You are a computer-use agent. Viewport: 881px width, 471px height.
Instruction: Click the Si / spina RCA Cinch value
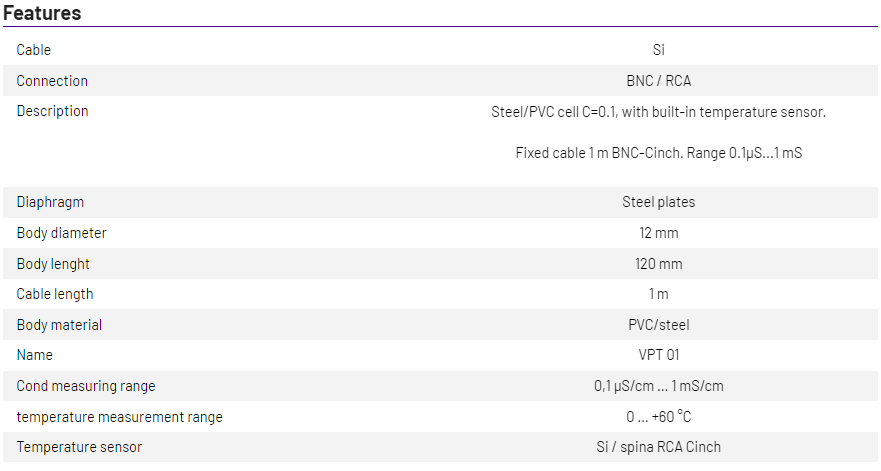coord(658,447)
